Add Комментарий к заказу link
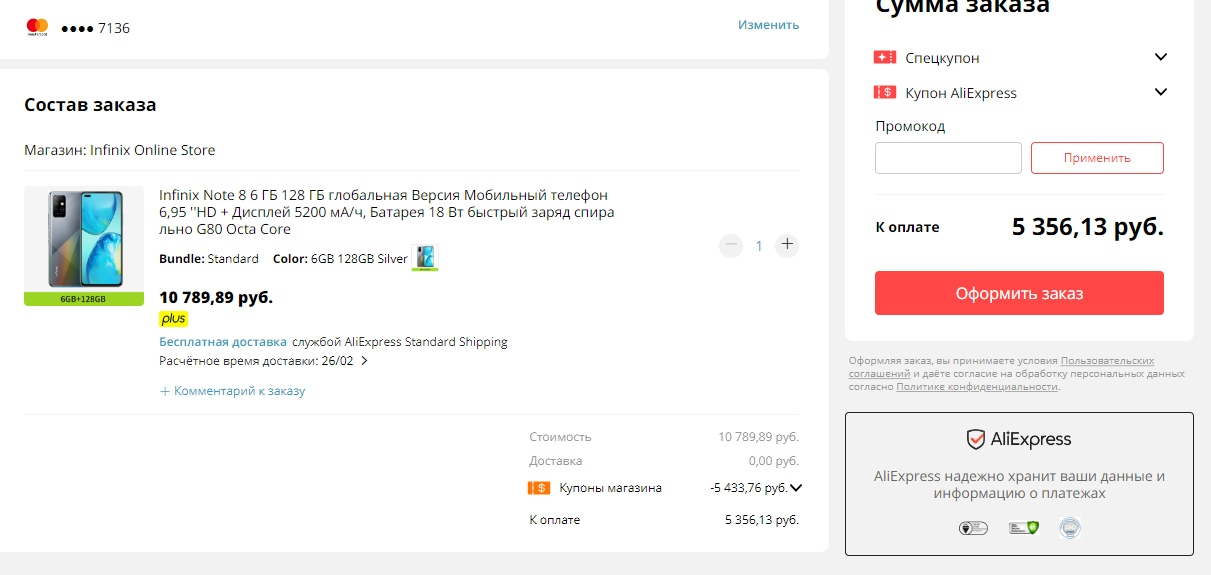The width and height of the screenshot is (1211, 575). [233, 391]
